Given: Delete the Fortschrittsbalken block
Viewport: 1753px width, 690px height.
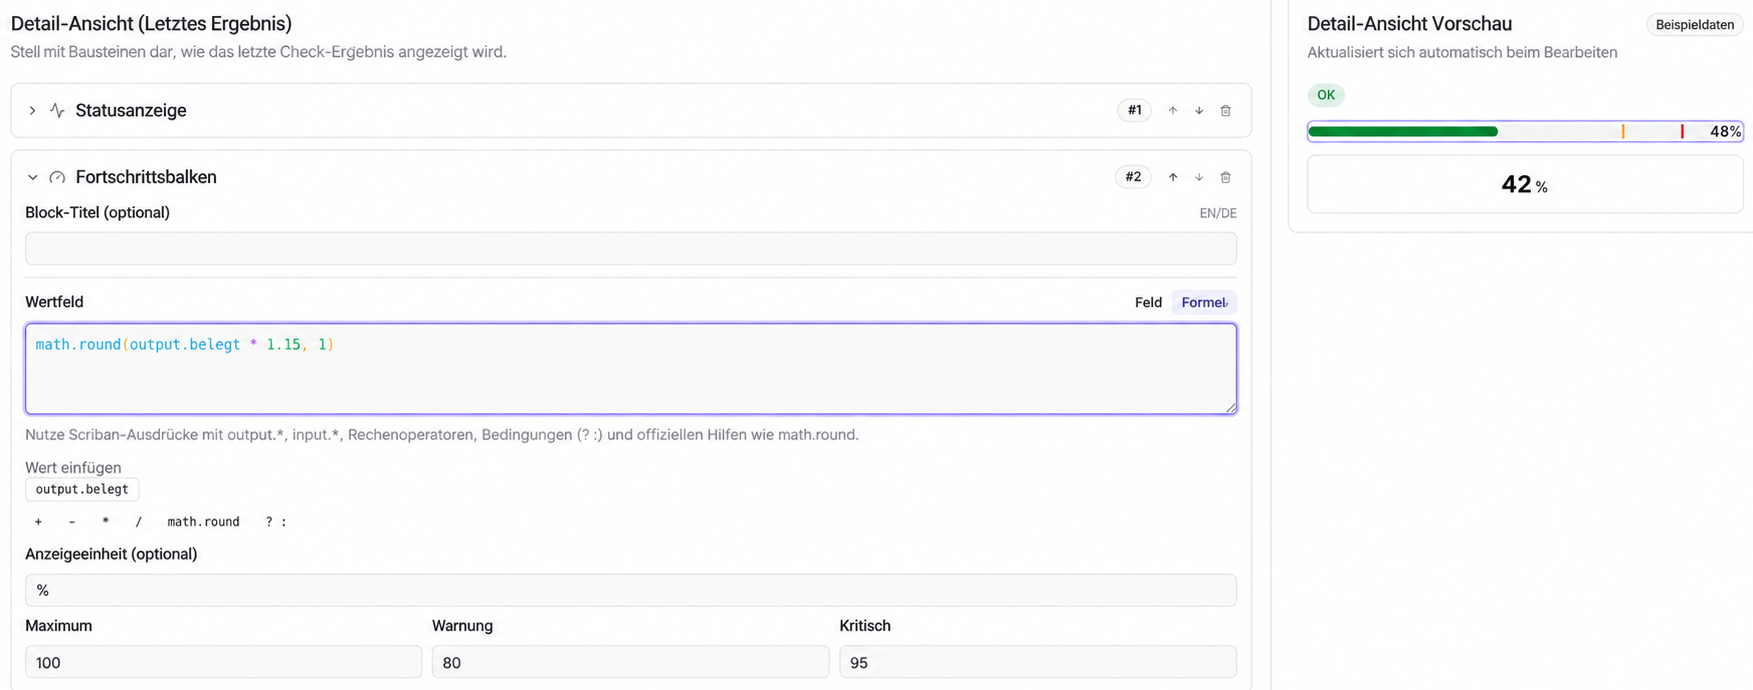Looking at the screenshot, I should click(x=1225, y=177).
